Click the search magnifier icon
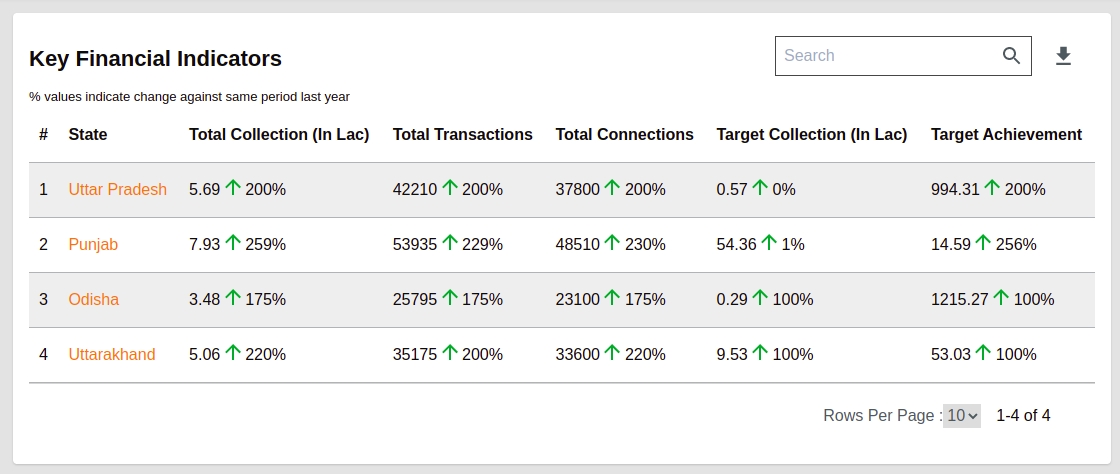The width and height of the screenshot is (1120, 474). (1011, 55)
